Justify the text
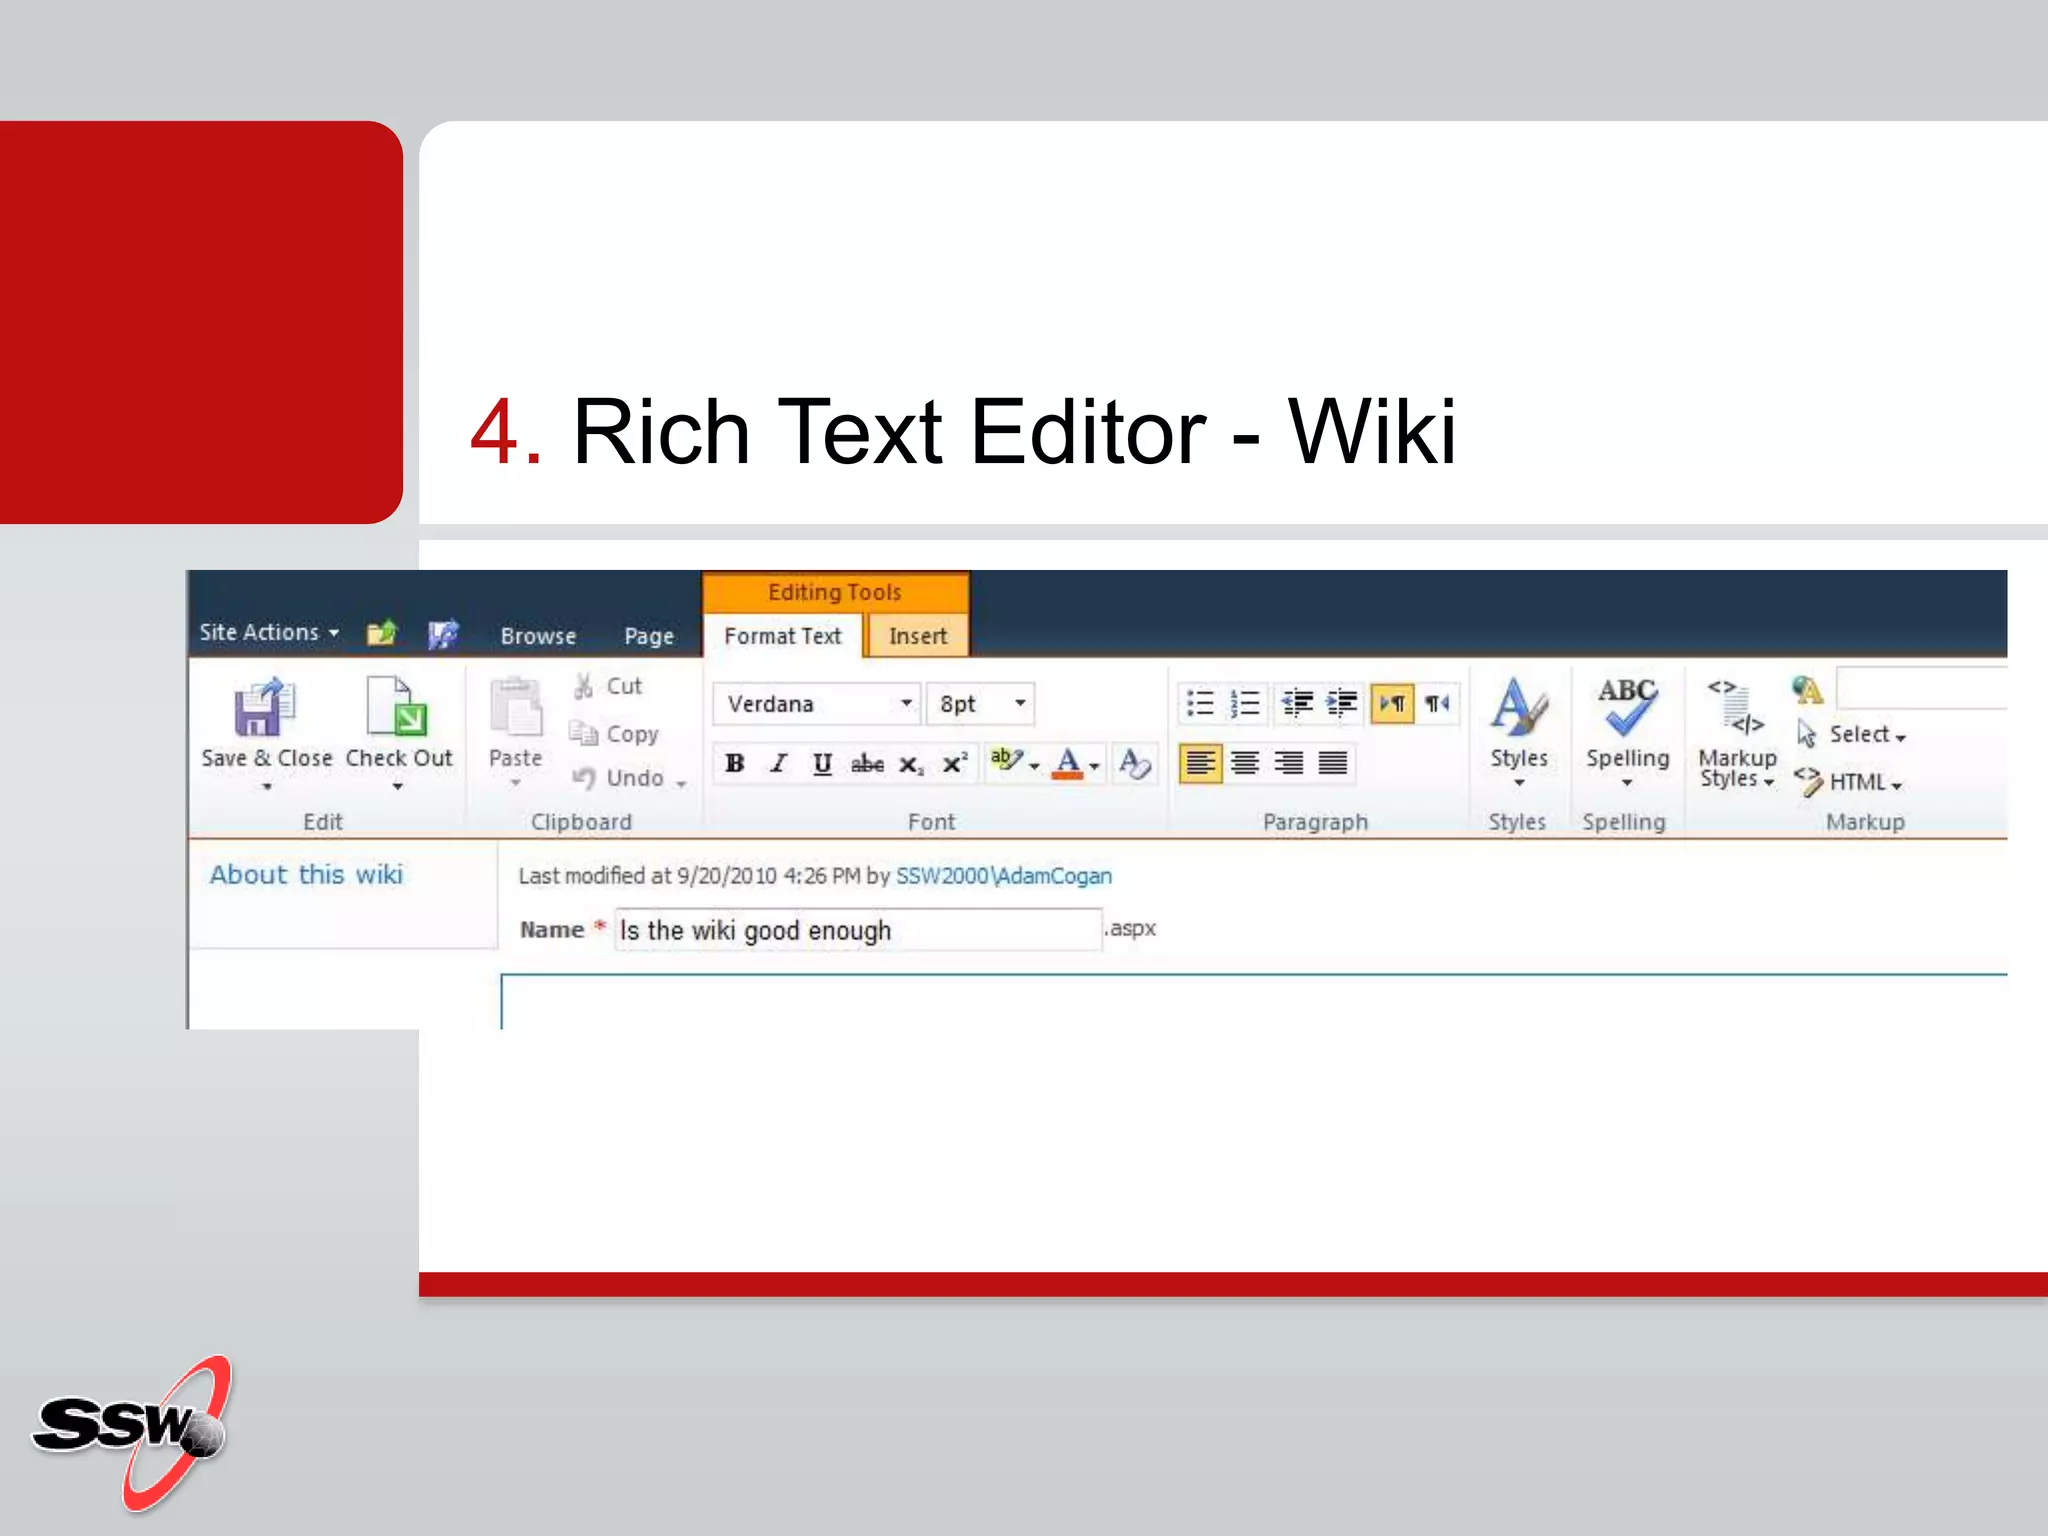 pyautogui.click(x=1333, y=764)
